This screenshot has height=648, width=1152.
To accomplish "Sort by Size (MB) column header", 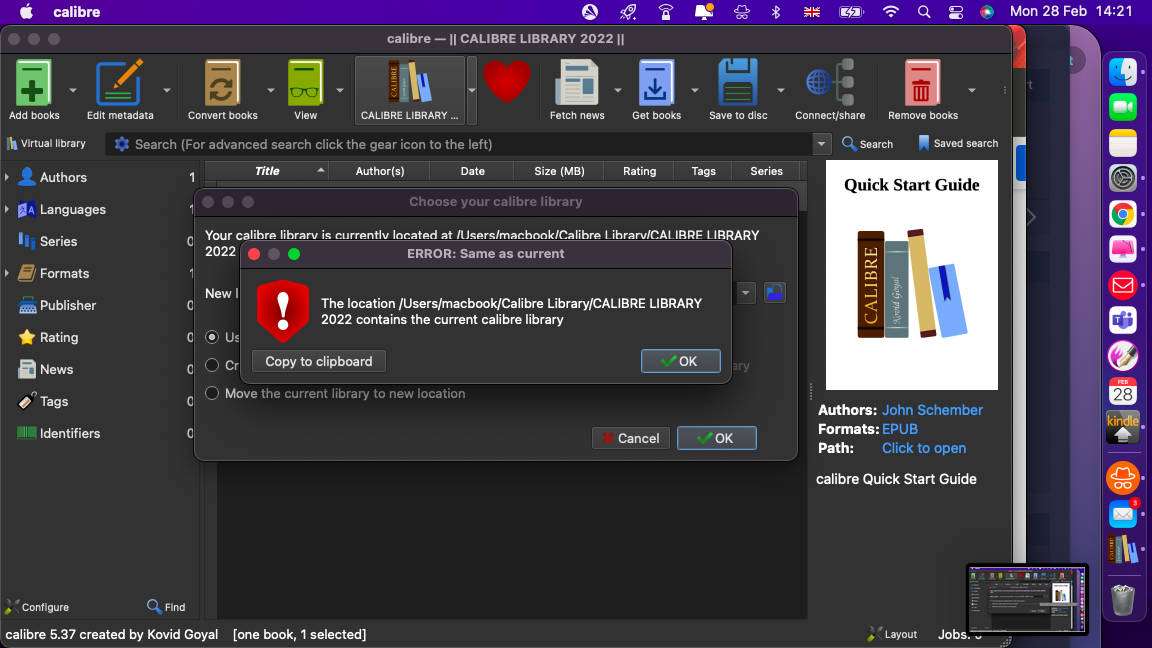I will click(x=559, y=171).
